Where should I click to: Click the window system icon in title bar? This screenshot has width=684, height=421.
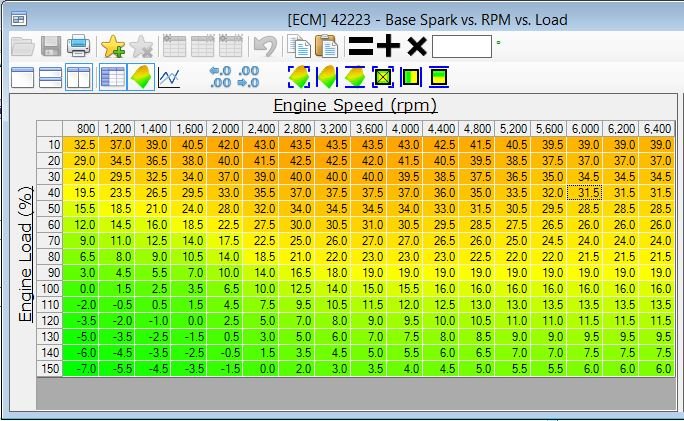tap(19, 19)
